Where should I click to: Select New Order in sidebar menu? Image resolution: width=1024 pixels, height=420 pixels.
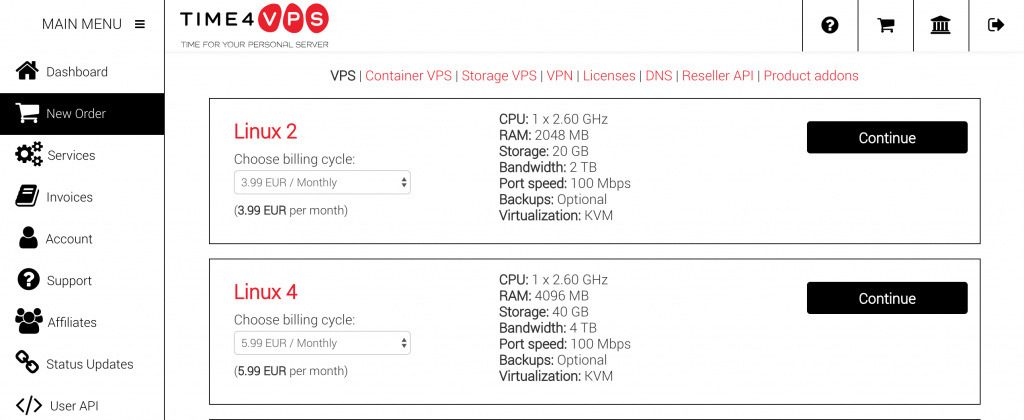click(75, 114)
